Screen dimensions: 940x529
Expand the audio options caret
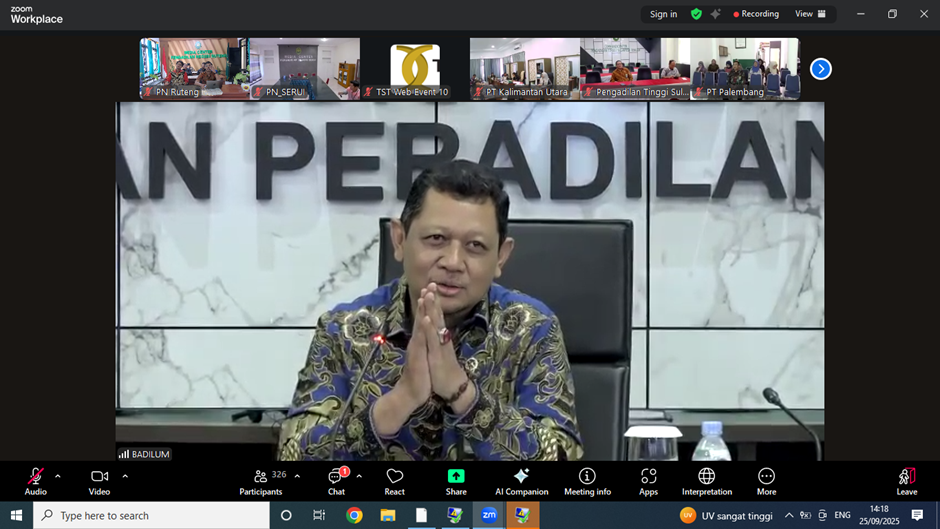point(58,476)
